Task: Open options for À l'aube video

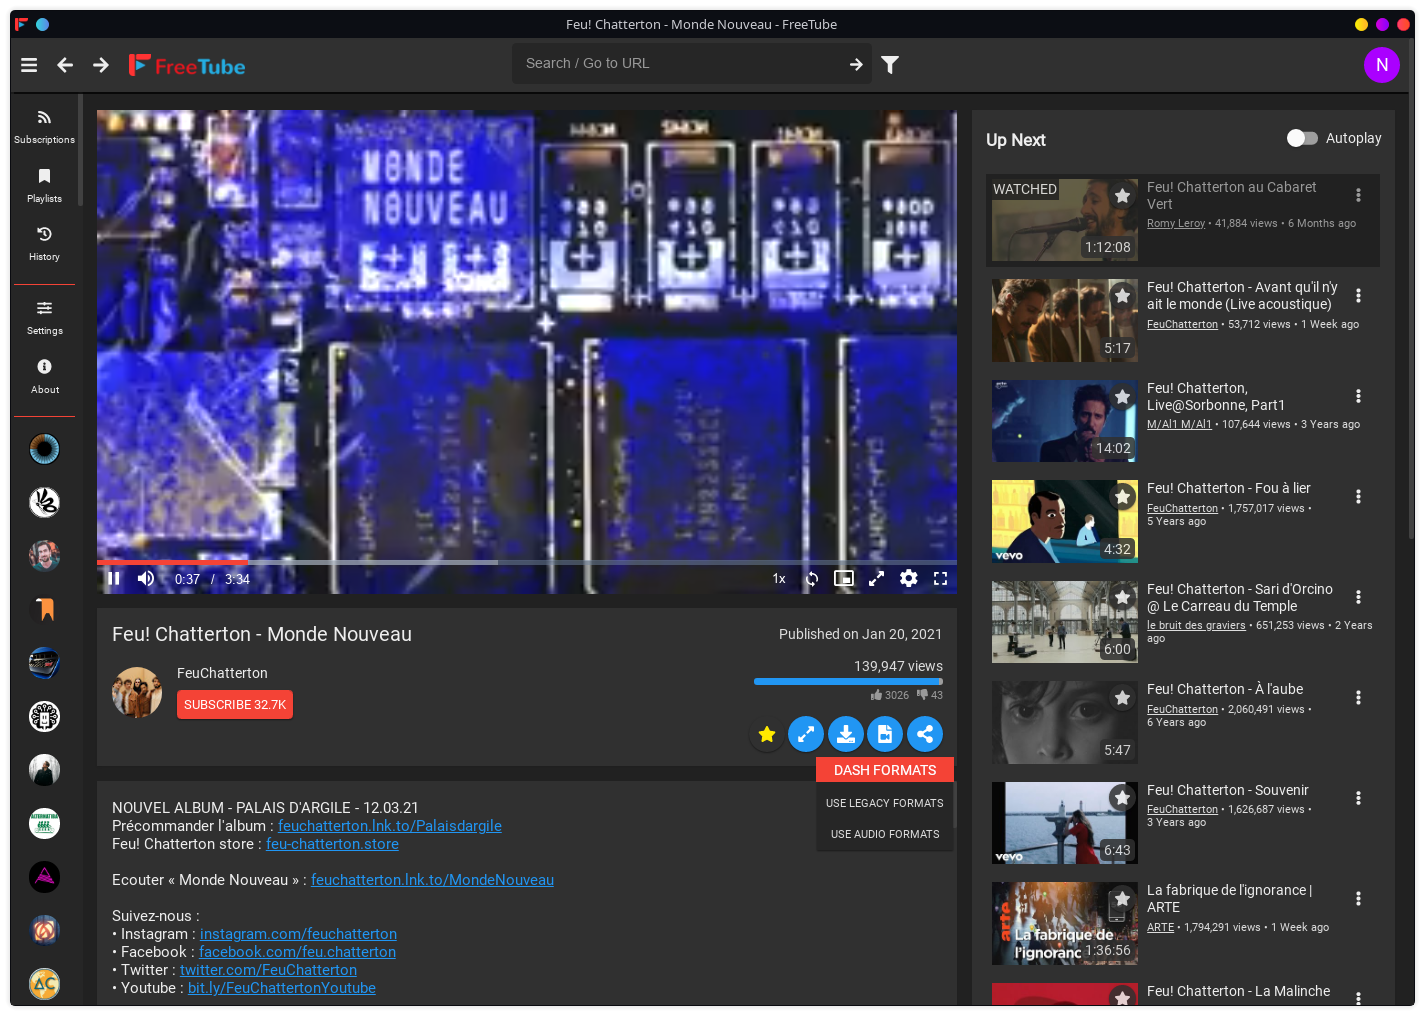Action: 1358,697
